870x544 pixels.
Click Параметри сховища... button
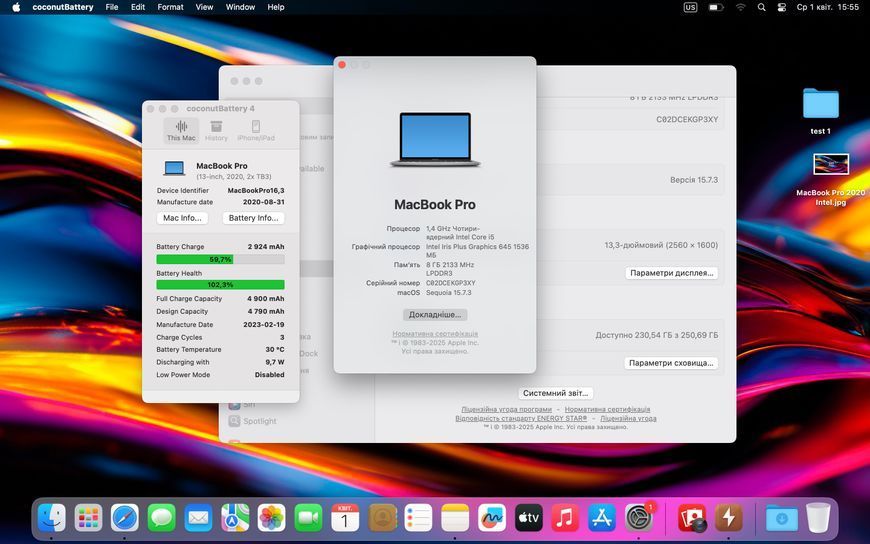click(671, 363)
